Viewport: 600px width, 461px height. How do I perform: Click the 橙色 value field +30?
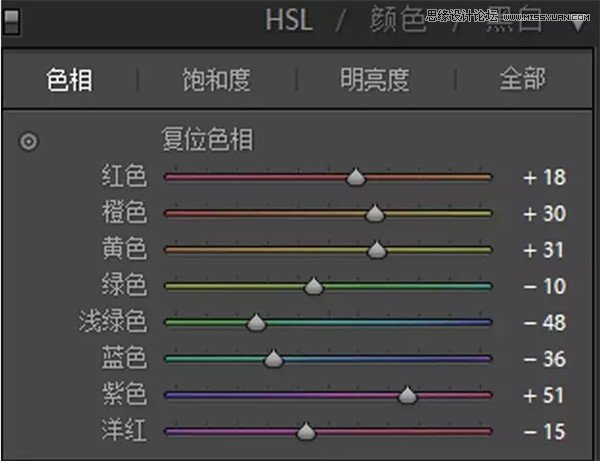[545, 214]
